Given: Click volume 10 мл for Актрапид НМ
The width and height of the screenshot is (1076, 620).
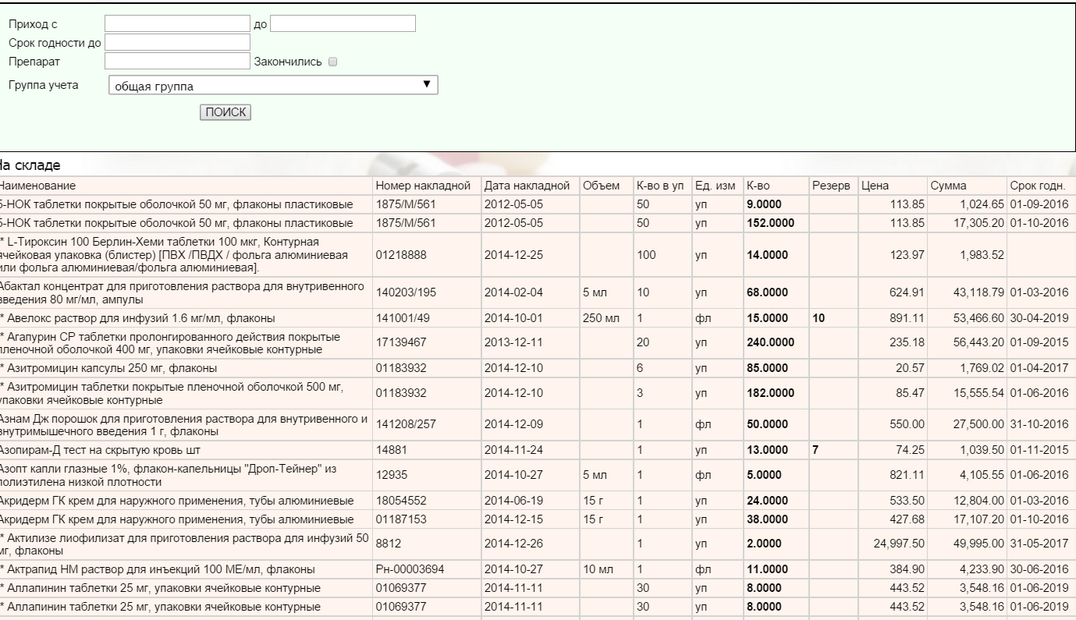Looking at the screenshot, I should (x=598, y=569).
